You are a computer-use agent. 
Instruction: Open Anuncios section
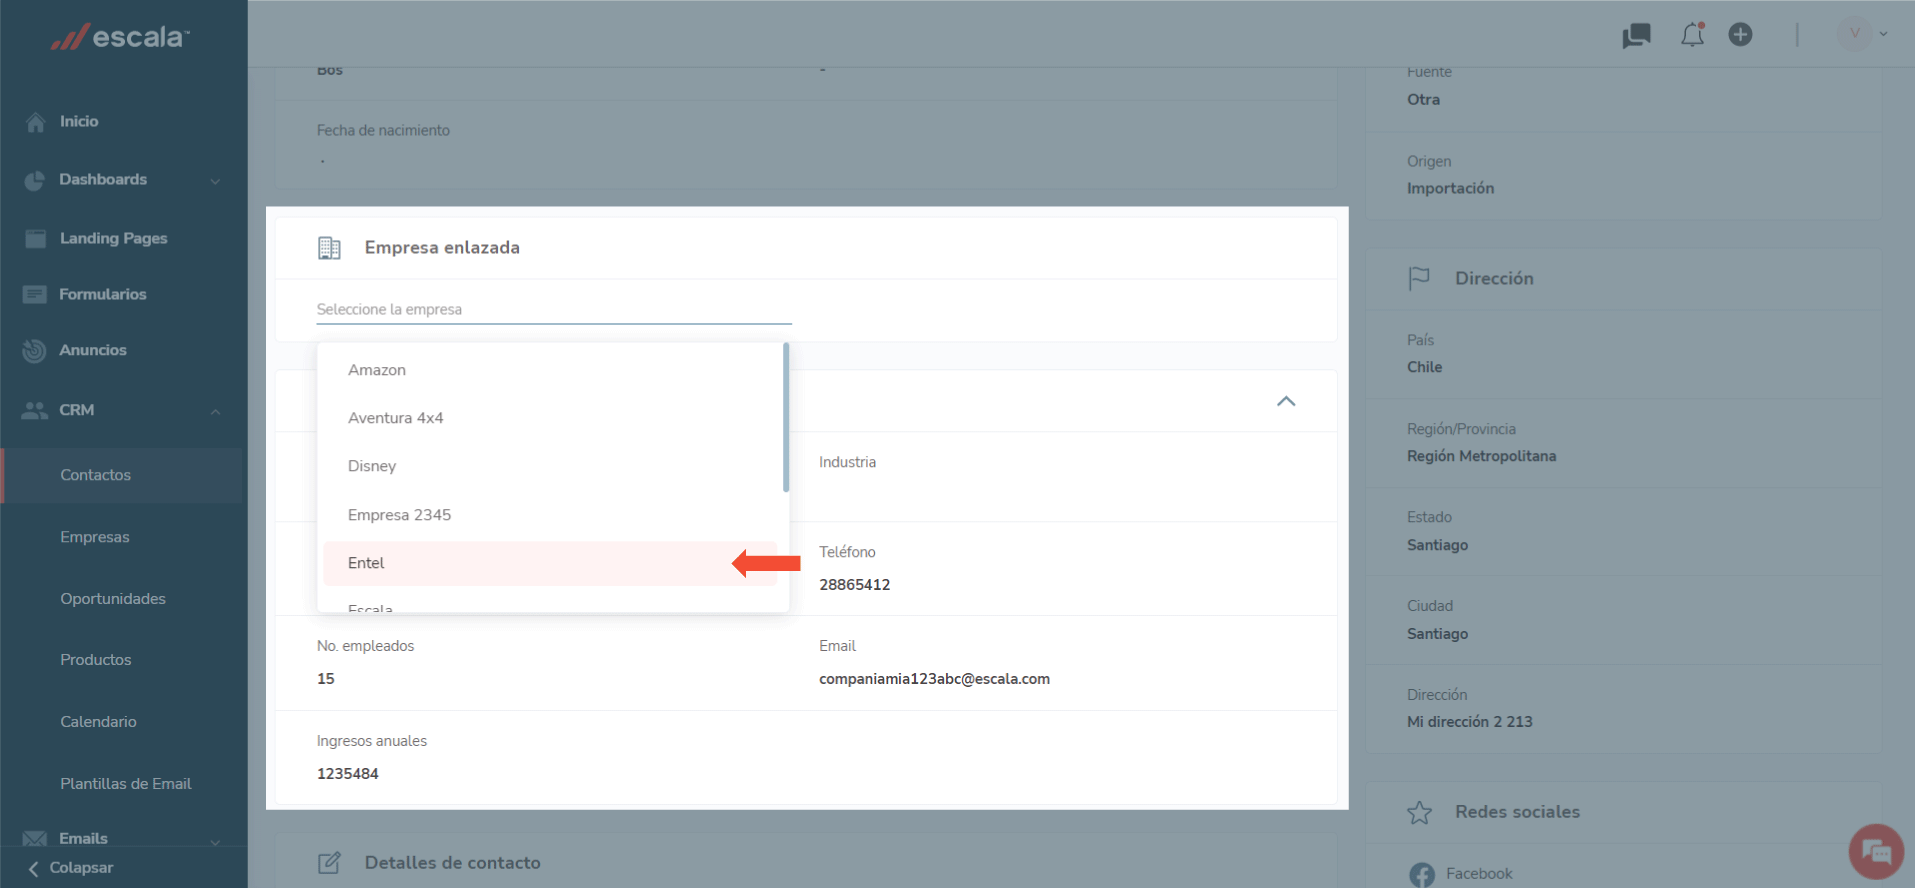click(93, 350)
